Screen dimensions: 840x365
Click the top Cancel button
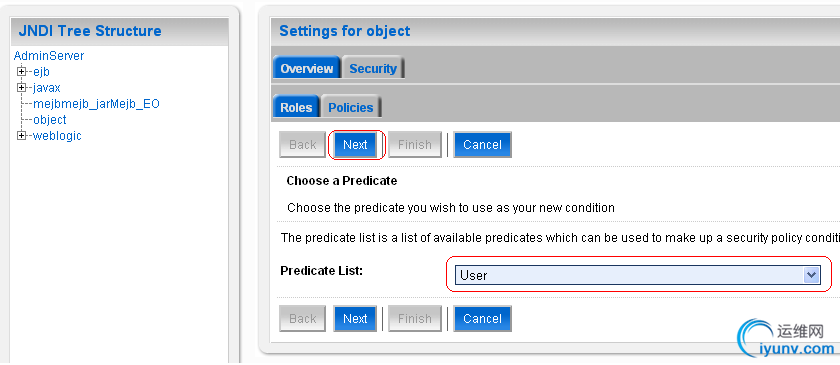click(x=482, y=145)
